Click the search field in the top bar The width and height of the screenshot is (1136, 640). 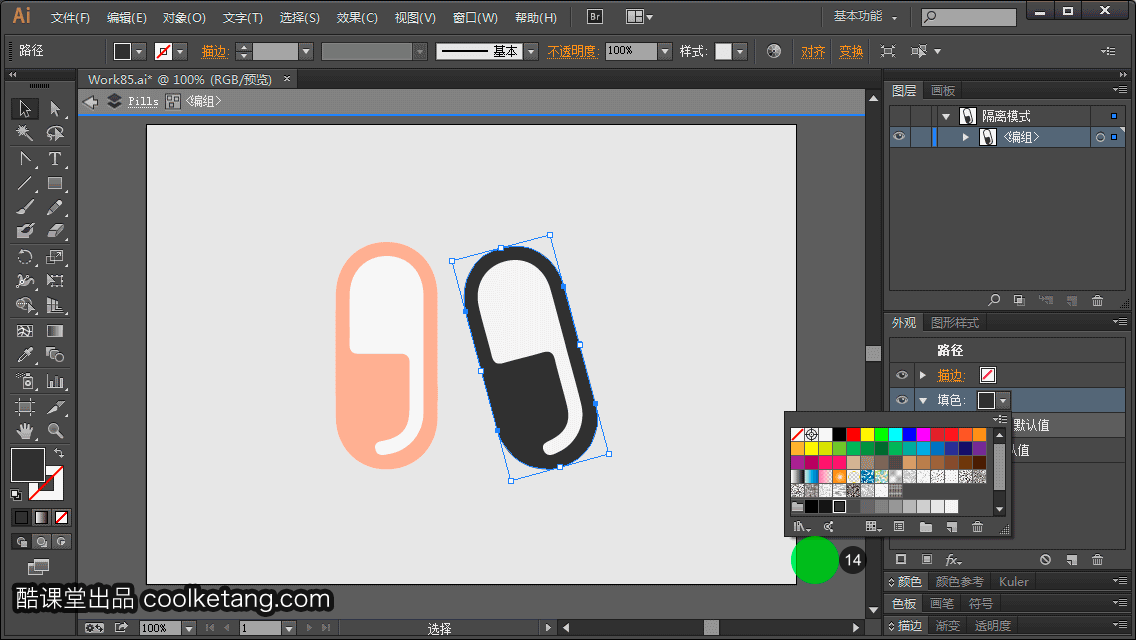pos(969,17)
